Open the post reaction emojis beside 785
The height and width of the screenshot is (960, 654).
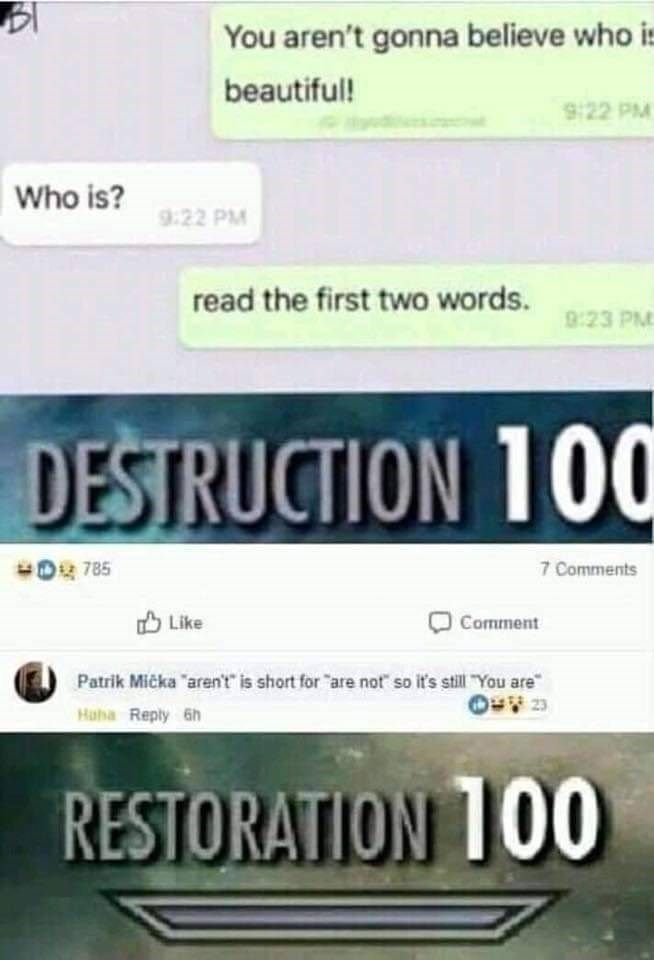(x=47, y=569)
